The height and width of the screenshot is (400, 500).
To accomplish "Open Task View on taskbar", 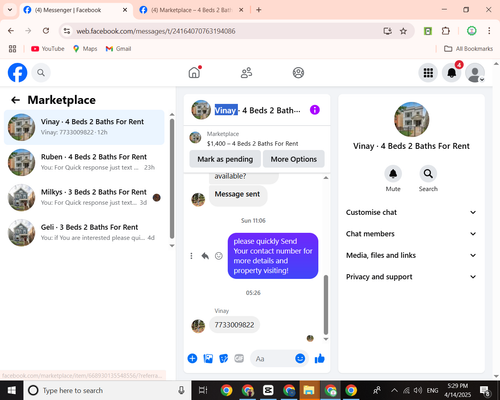I will (203, 390).
